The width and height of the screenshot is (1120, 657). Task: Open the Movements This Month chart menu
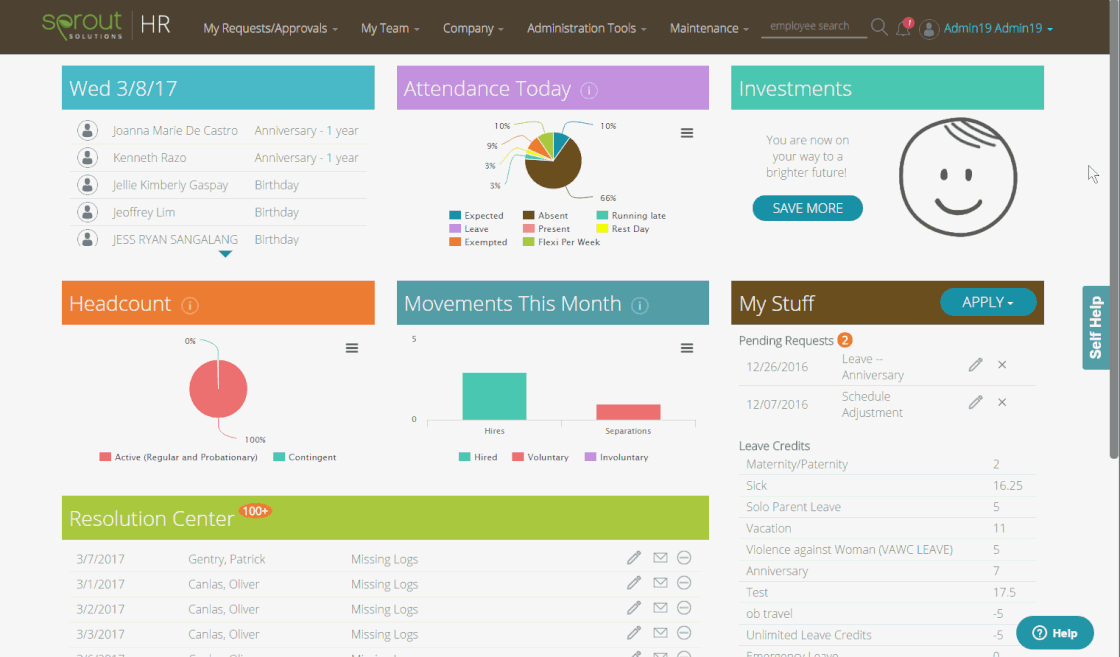(x=687, y=347)
